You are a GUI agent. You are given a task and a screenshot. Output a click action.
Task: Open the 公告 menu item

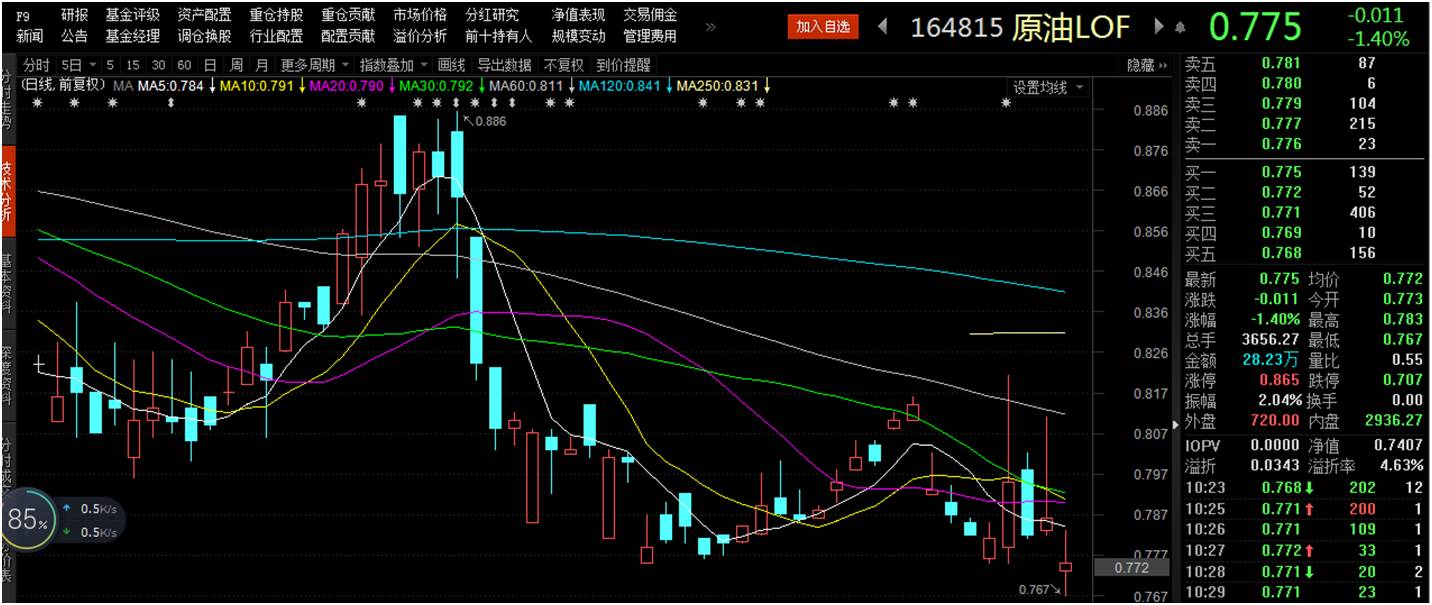click(74, 36)
